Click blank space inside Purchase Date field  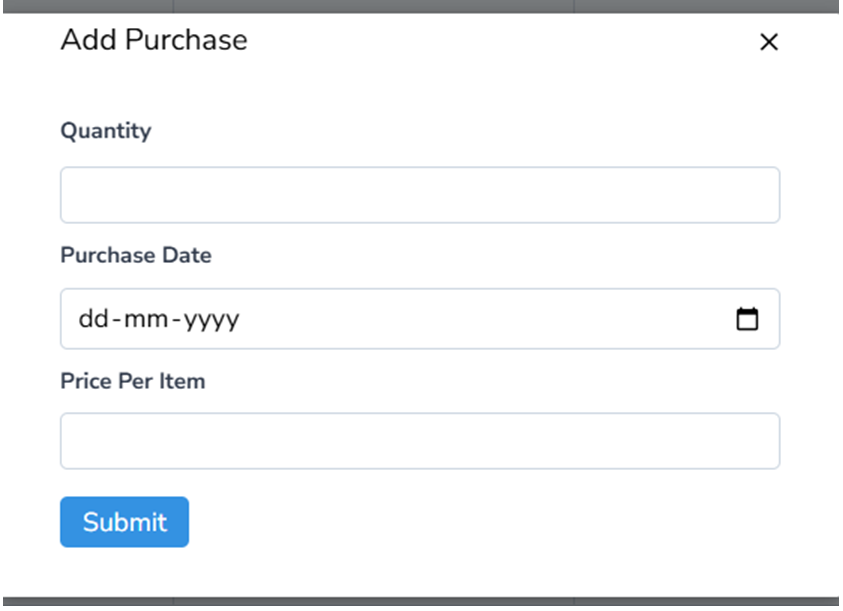pos(480,319)
